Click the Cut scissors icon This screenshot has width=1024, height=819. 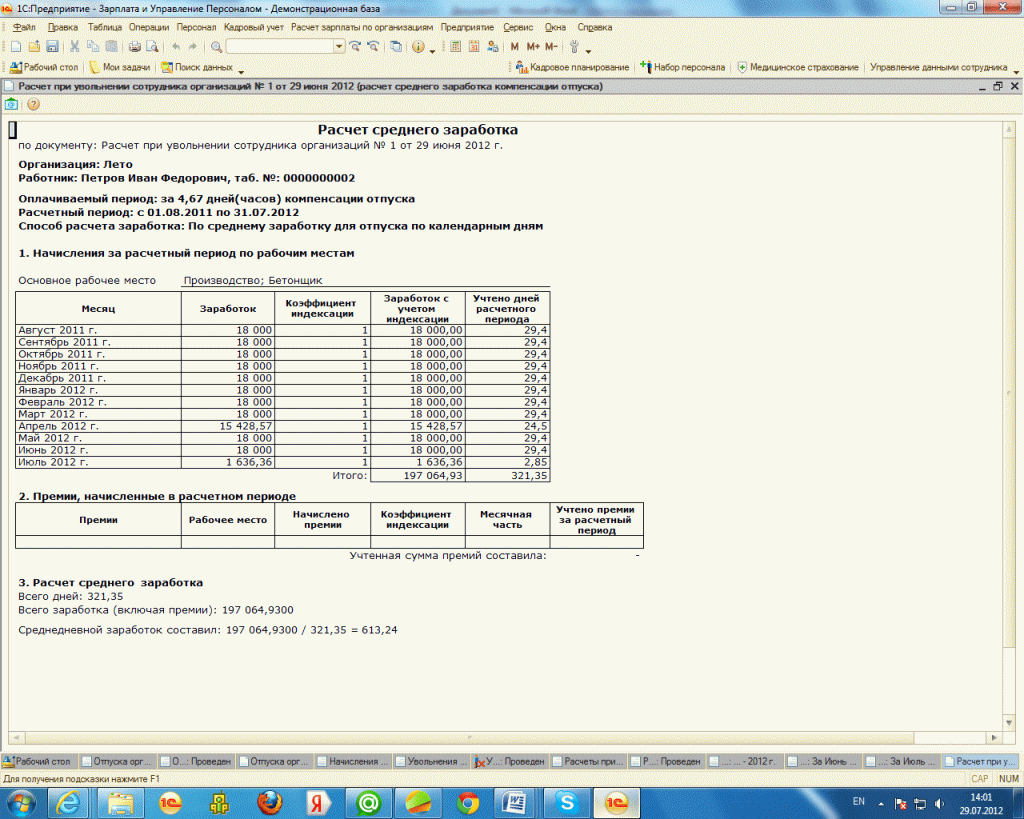pyautogui.click(x=75, y=47)
